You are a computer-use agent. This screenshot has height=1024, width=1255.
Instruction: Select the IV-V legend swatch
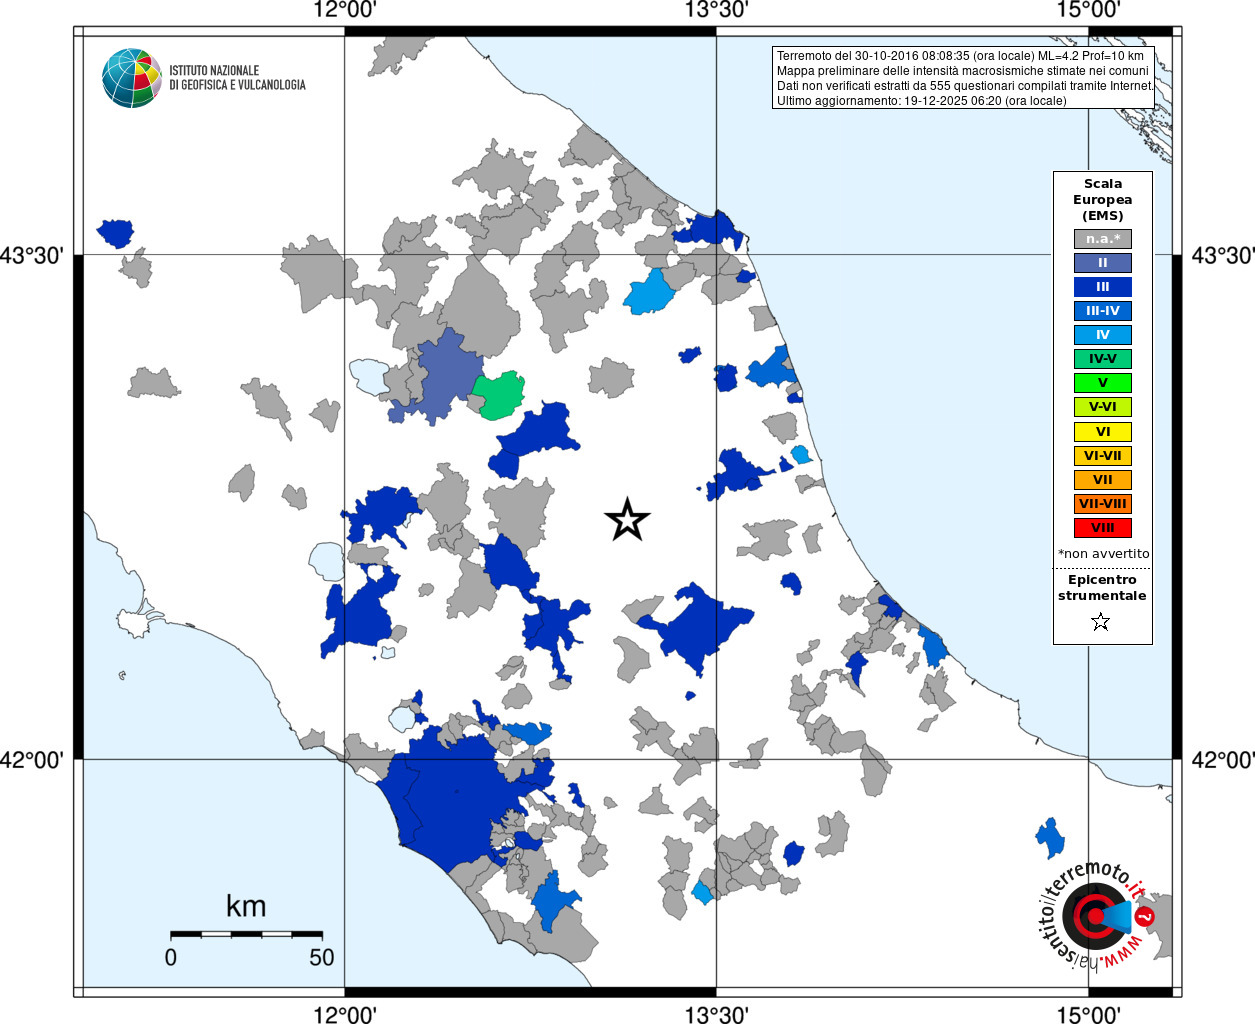coord(1103,359)
